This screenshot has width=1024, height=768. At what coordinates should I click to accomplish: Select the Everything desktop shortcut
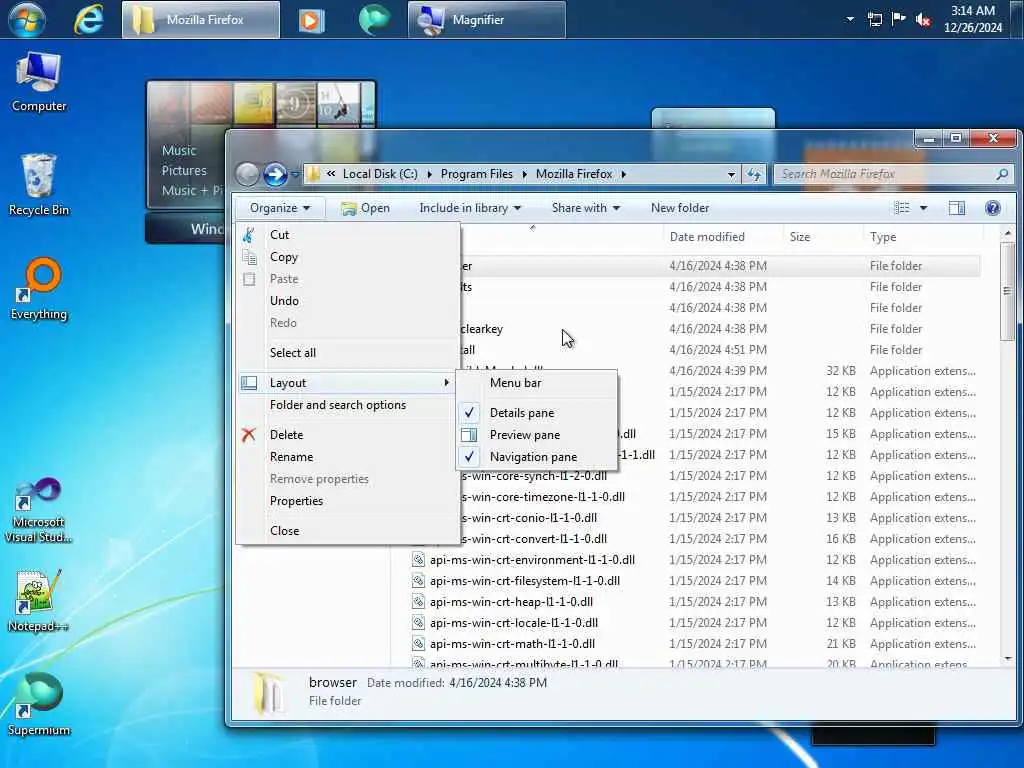click(39, 289)
